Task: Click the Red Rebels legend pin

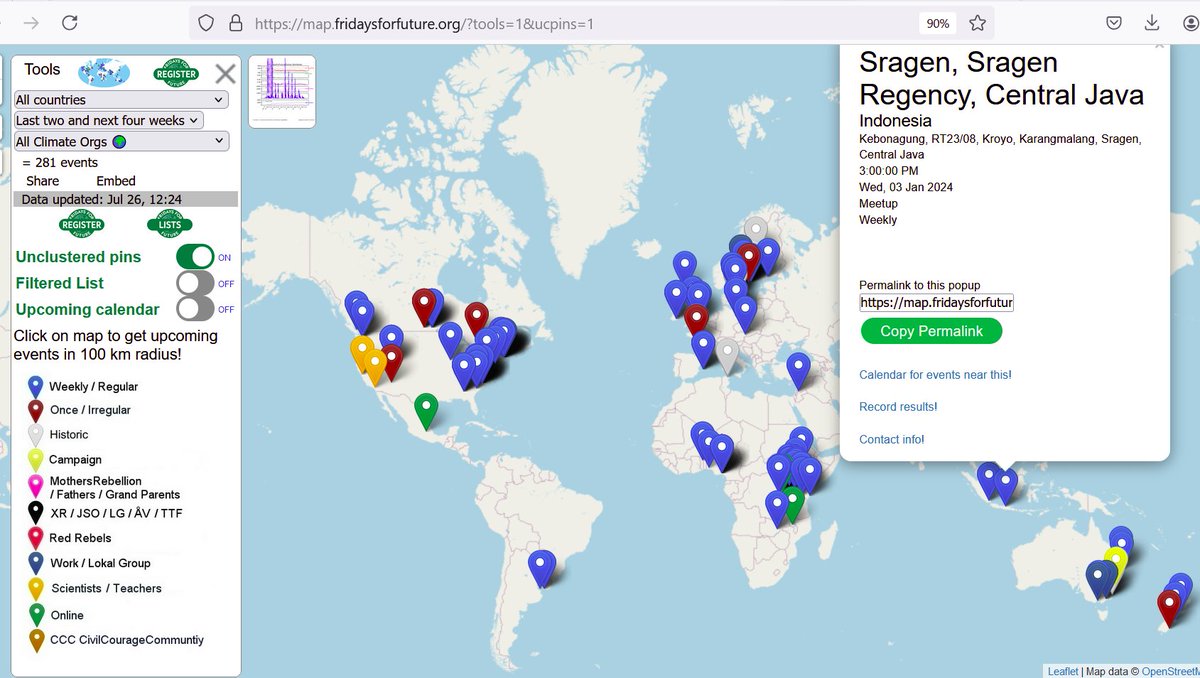Action: [x=36, y=538]
